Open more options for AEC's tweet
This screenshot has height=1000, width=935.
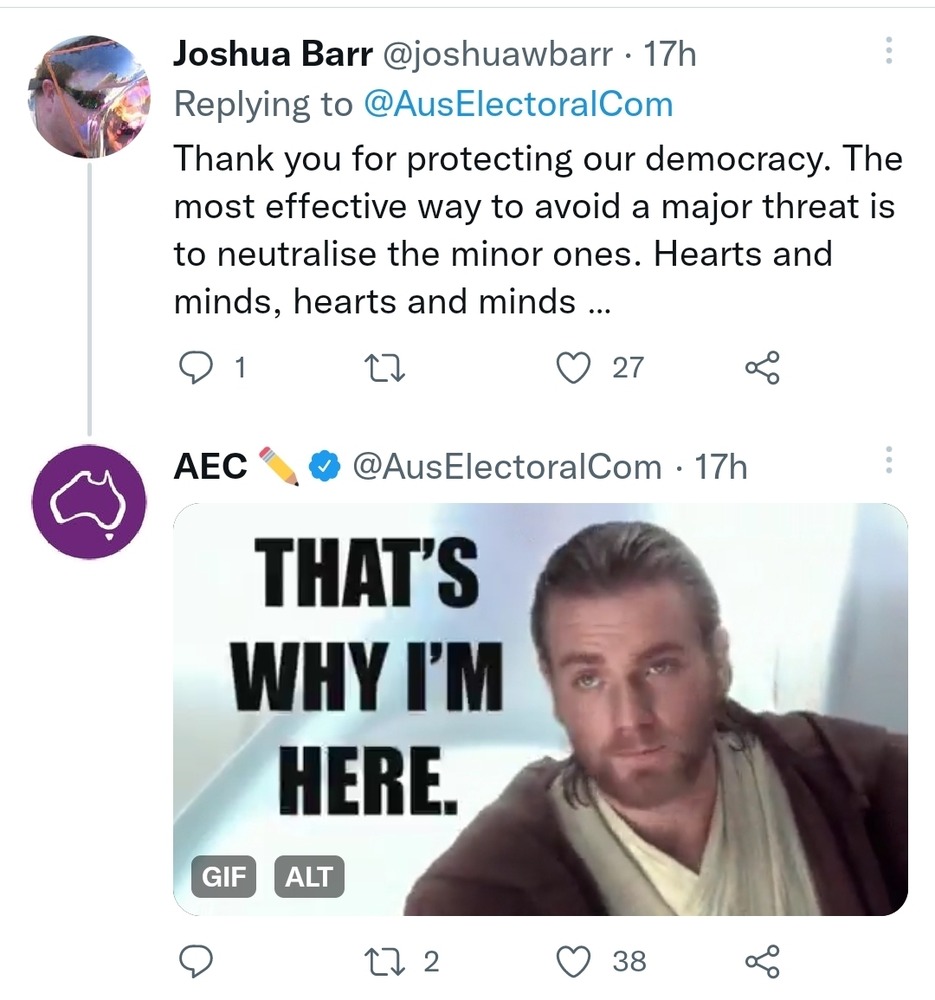tap(888, 461)
